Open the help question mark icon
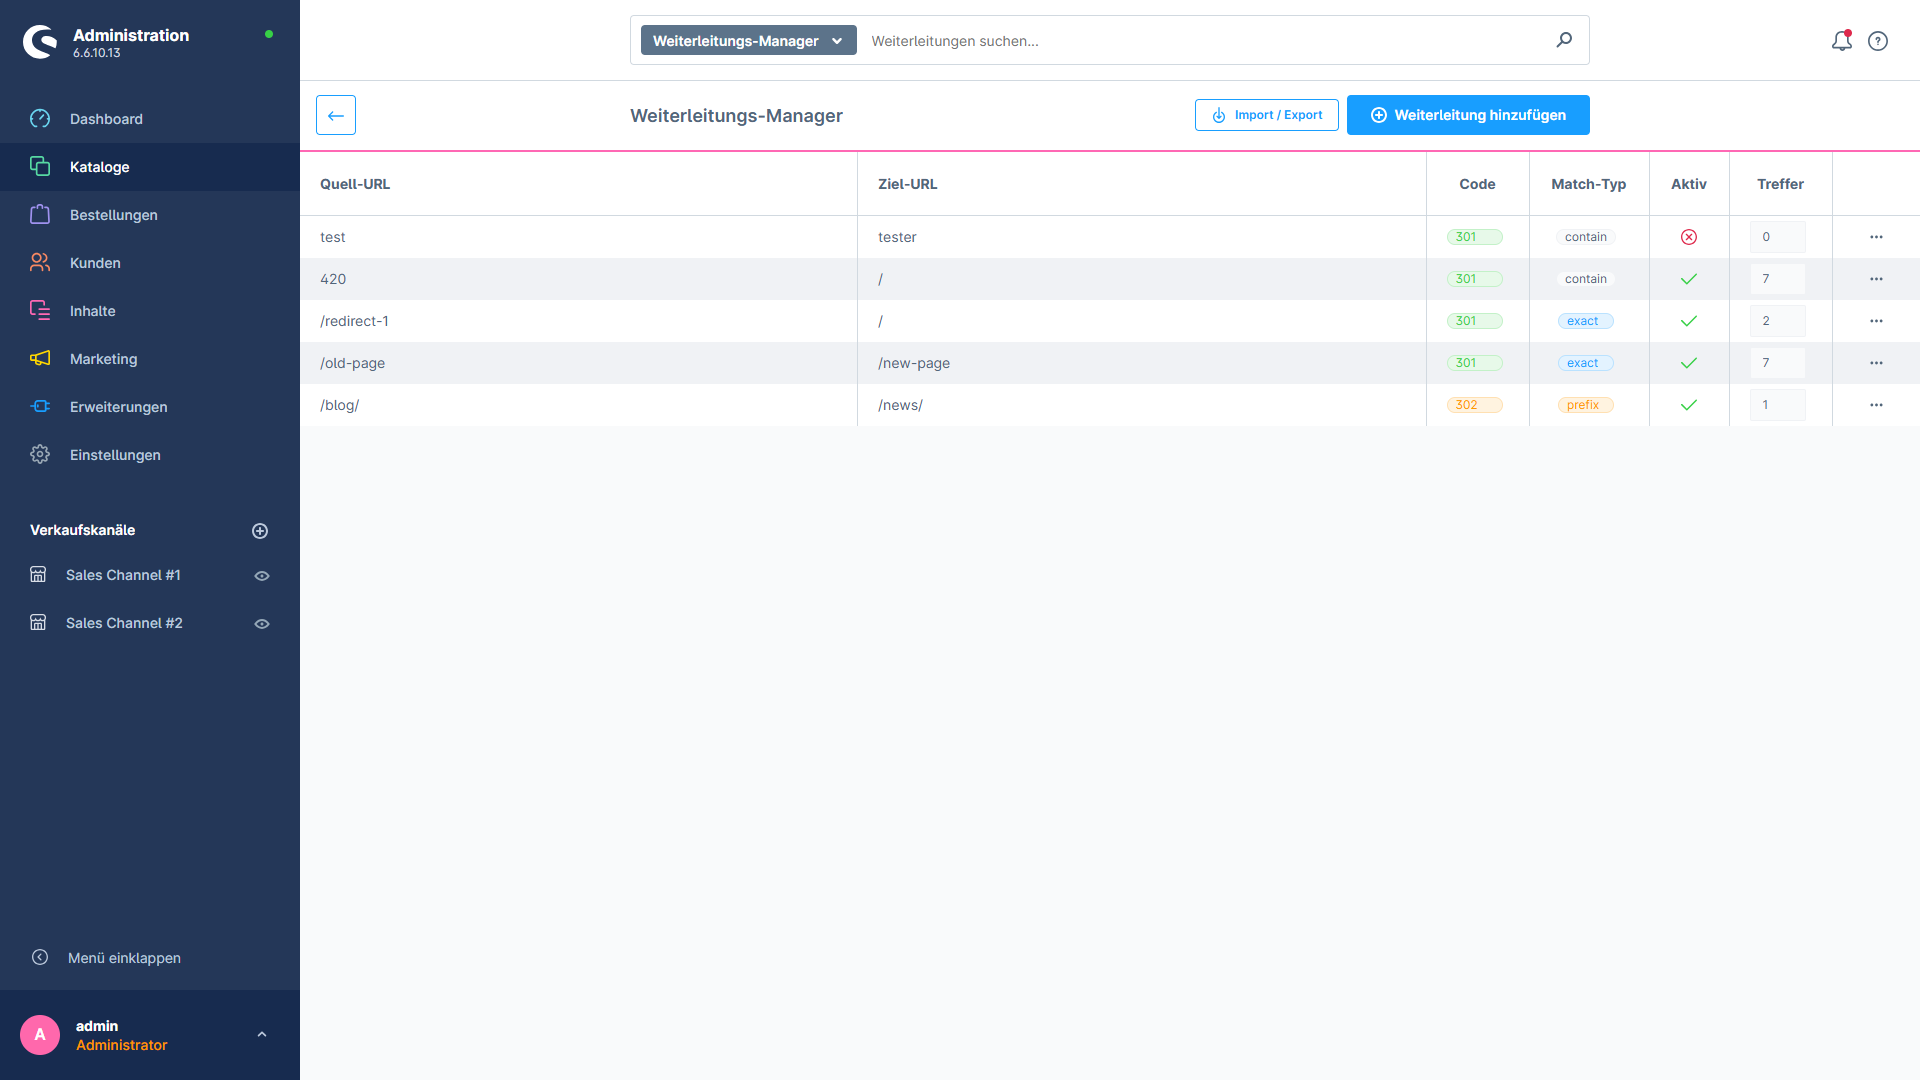 click(1878, 41)
